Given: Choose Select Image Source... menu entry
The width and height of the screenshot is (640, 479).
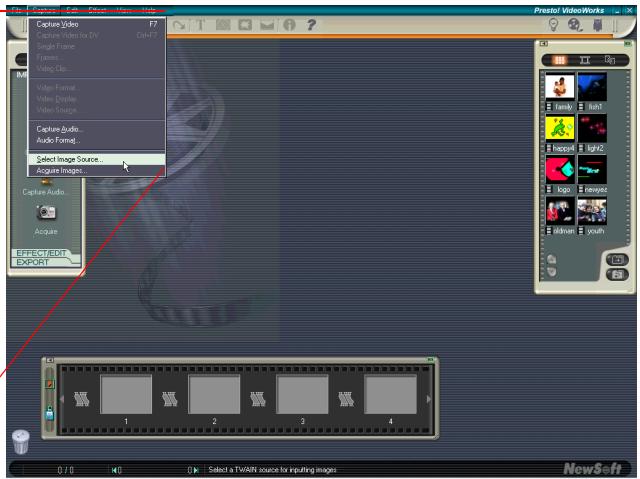Looking at the screenshot, I should (97, 159).
